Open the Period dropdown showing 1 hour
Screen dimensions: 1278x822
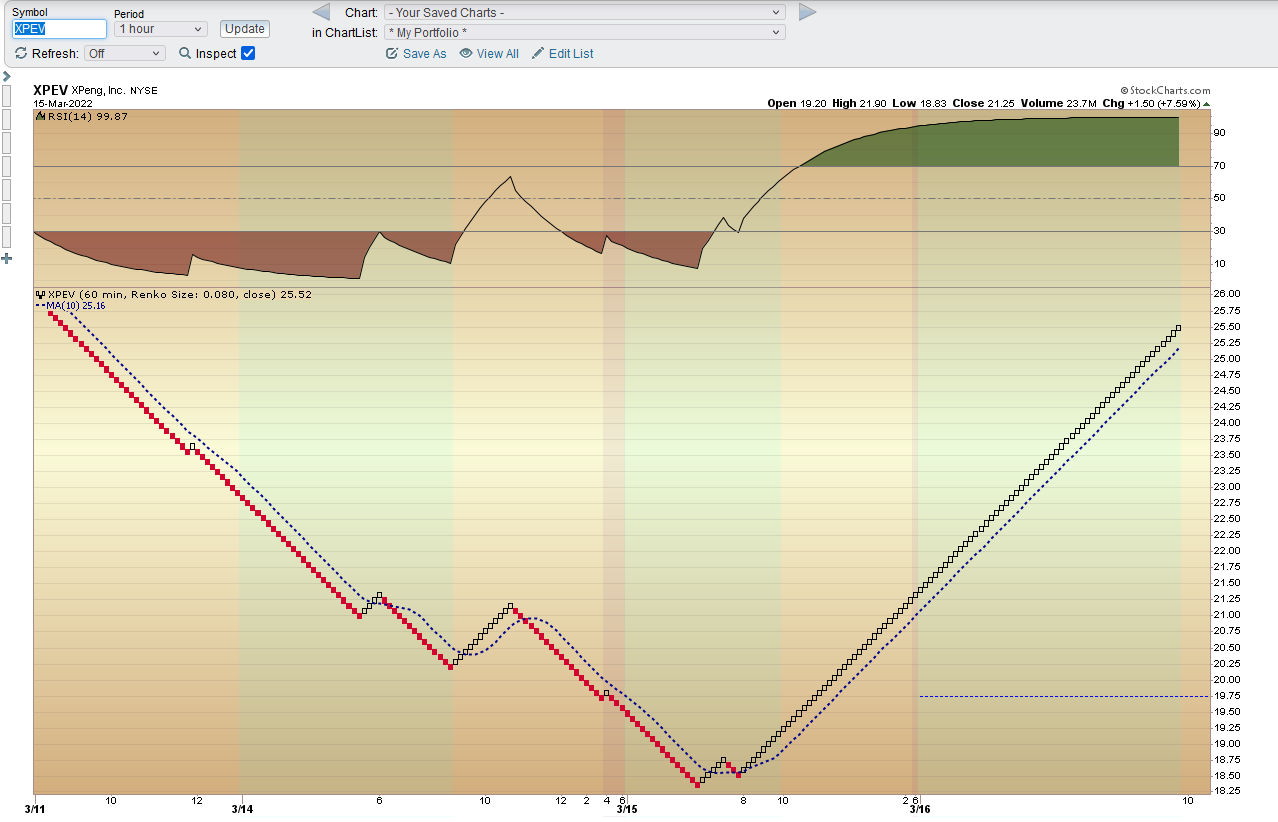coord(161,29)
